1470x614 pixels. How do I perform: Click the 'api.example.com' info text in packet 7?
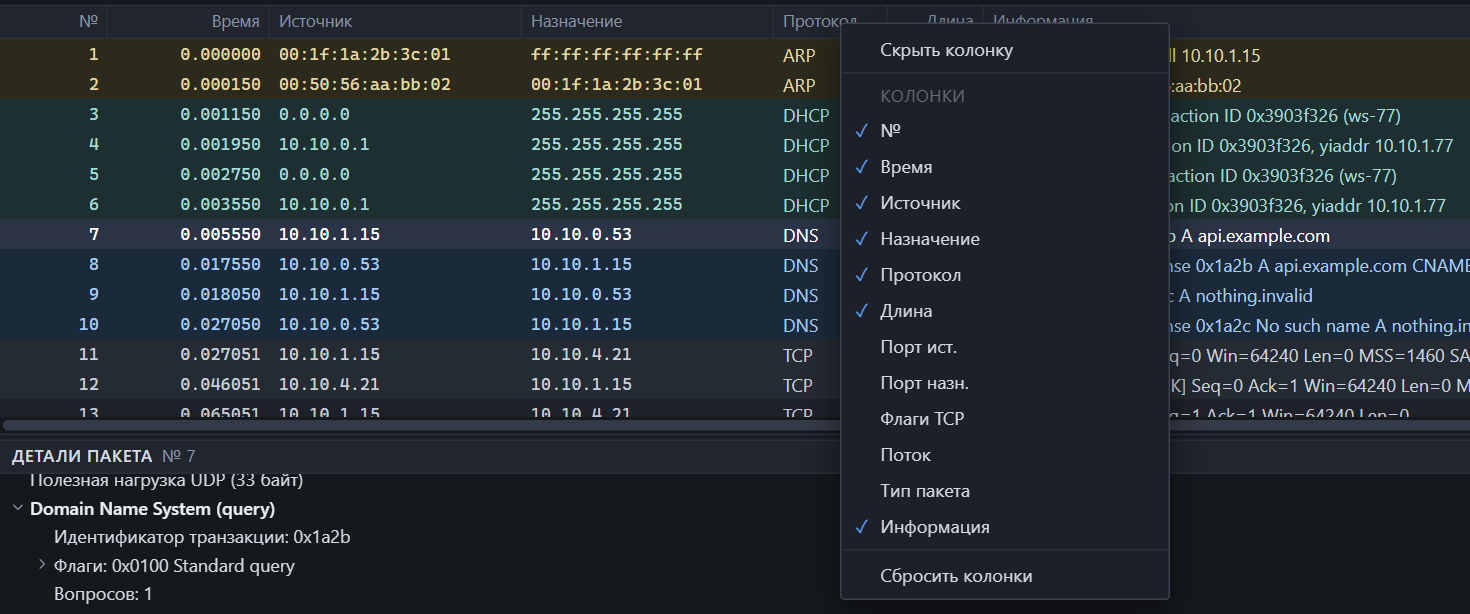pos(1264,236)
